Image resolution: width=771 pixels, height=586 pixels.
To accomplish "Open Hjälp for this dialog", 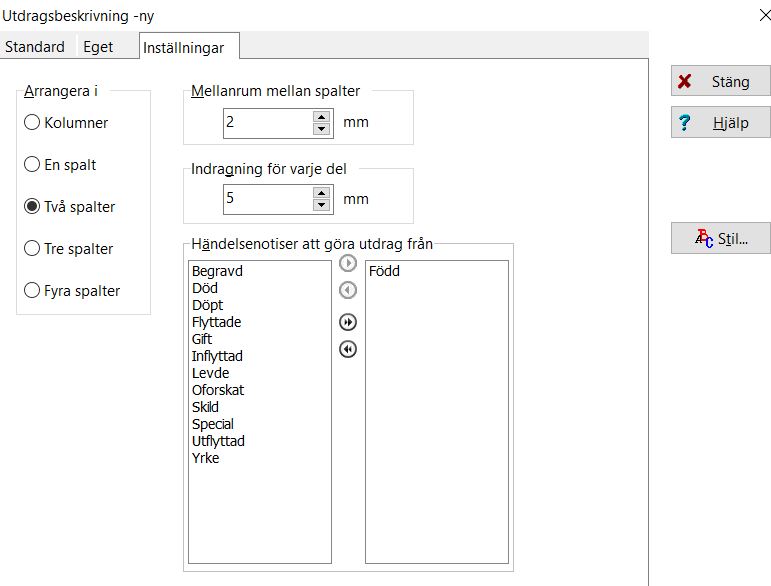I will tap(720, 123).
